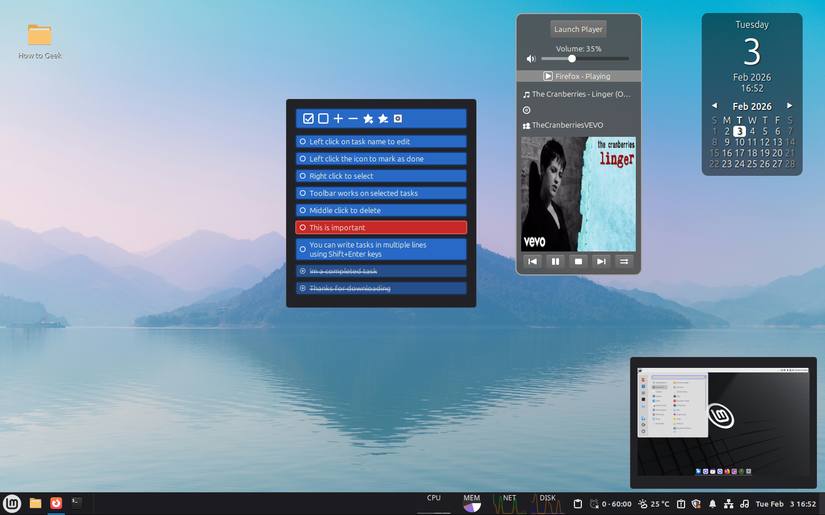Screen dimensions: 825x515
Task: Toggle the circle on 'Right click to select'
Action: click(303, 176)
